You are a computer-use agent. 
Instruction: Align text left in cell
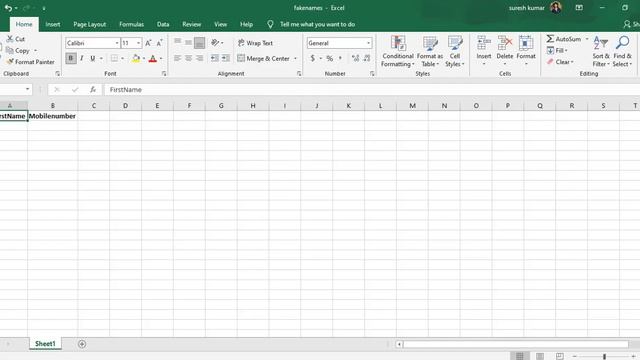pos(178,58)
